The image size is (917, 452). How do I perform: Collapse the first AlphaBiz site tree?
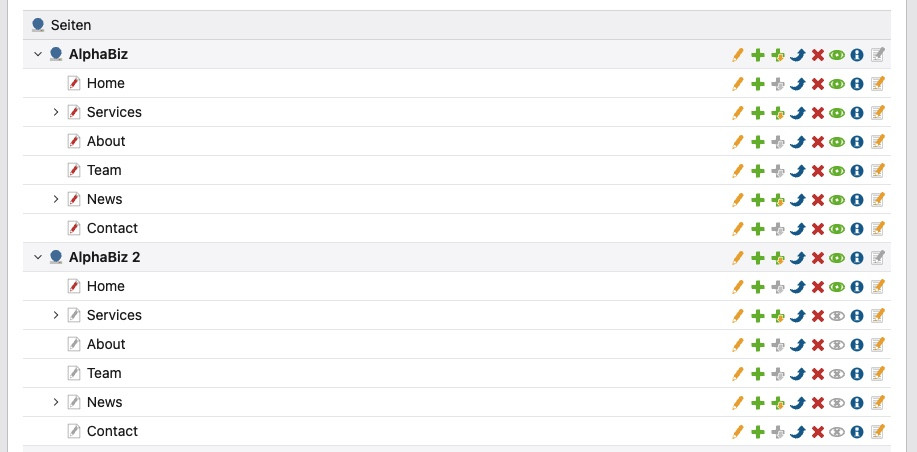tap(38, 55)
